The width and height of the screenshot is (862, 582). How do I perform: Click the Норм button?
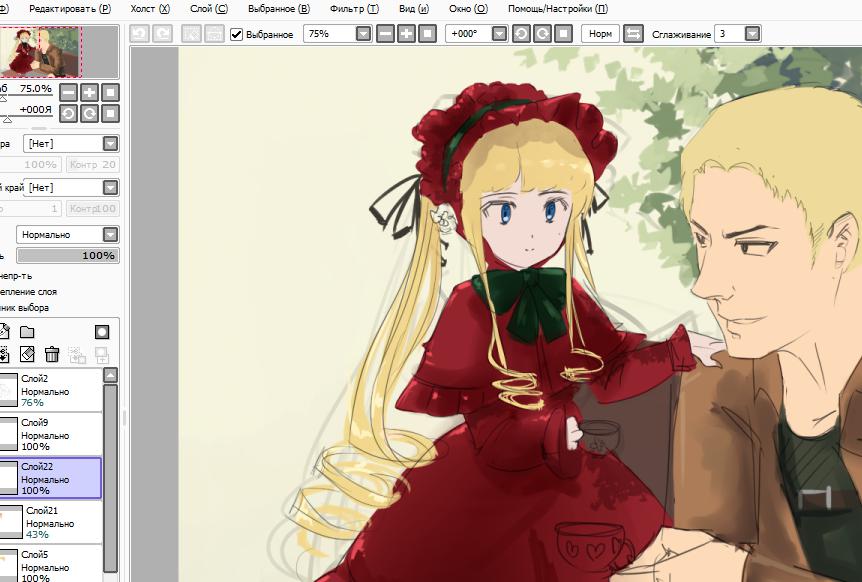pyautogui.click(x=600, y=34)
